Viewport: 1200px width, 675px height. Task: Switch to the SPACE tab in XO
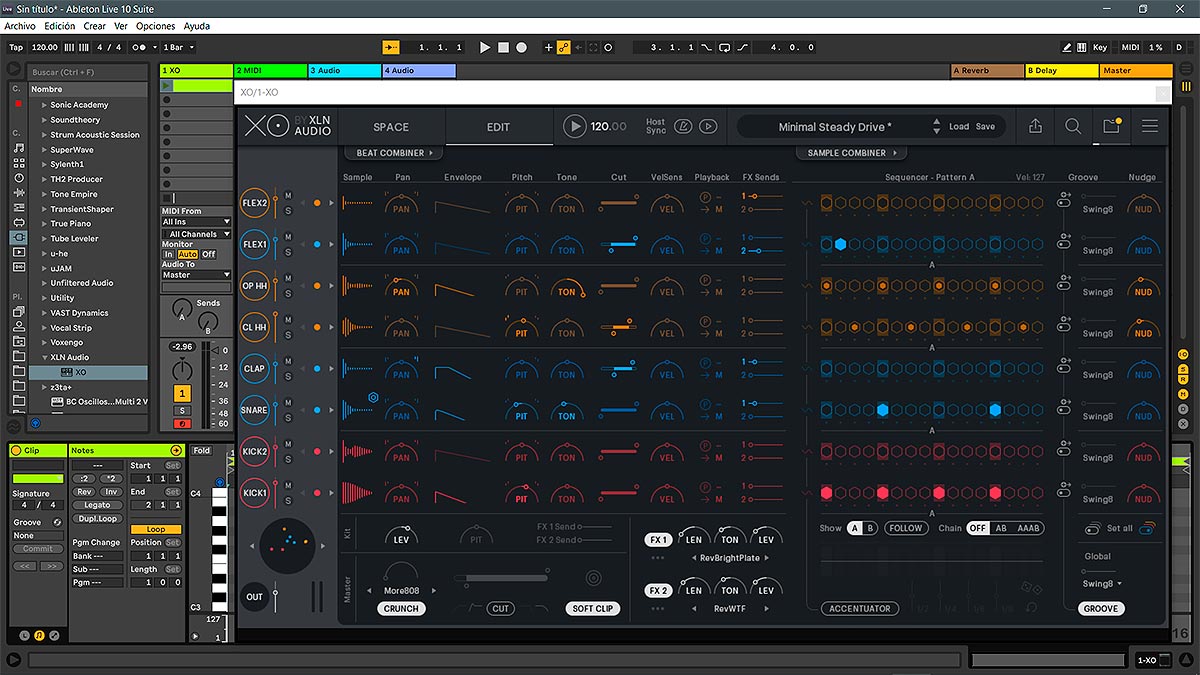click(x=391, y=127)
